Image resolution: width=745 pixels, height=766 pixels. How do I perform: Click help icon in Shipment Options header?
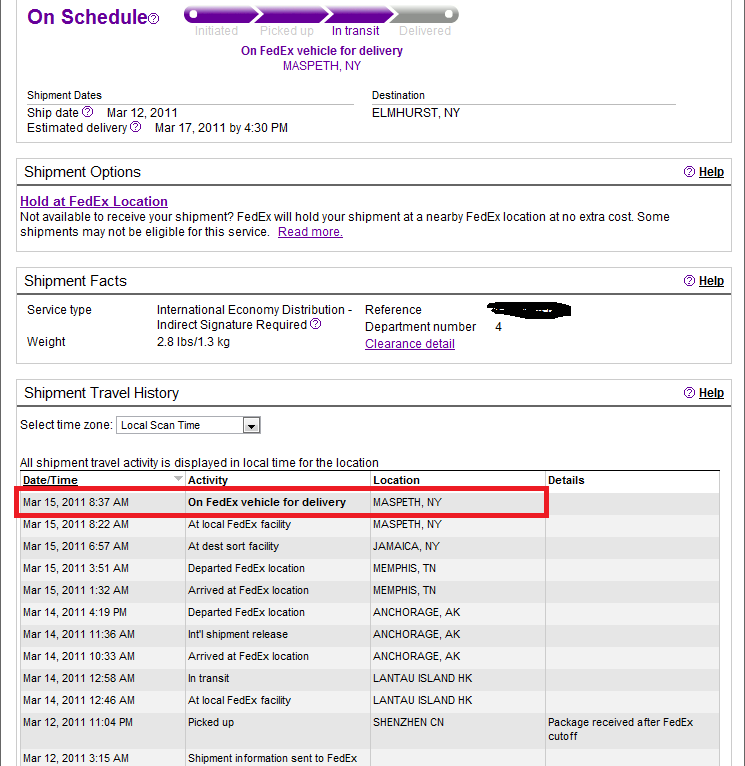[x=689, y=171]
